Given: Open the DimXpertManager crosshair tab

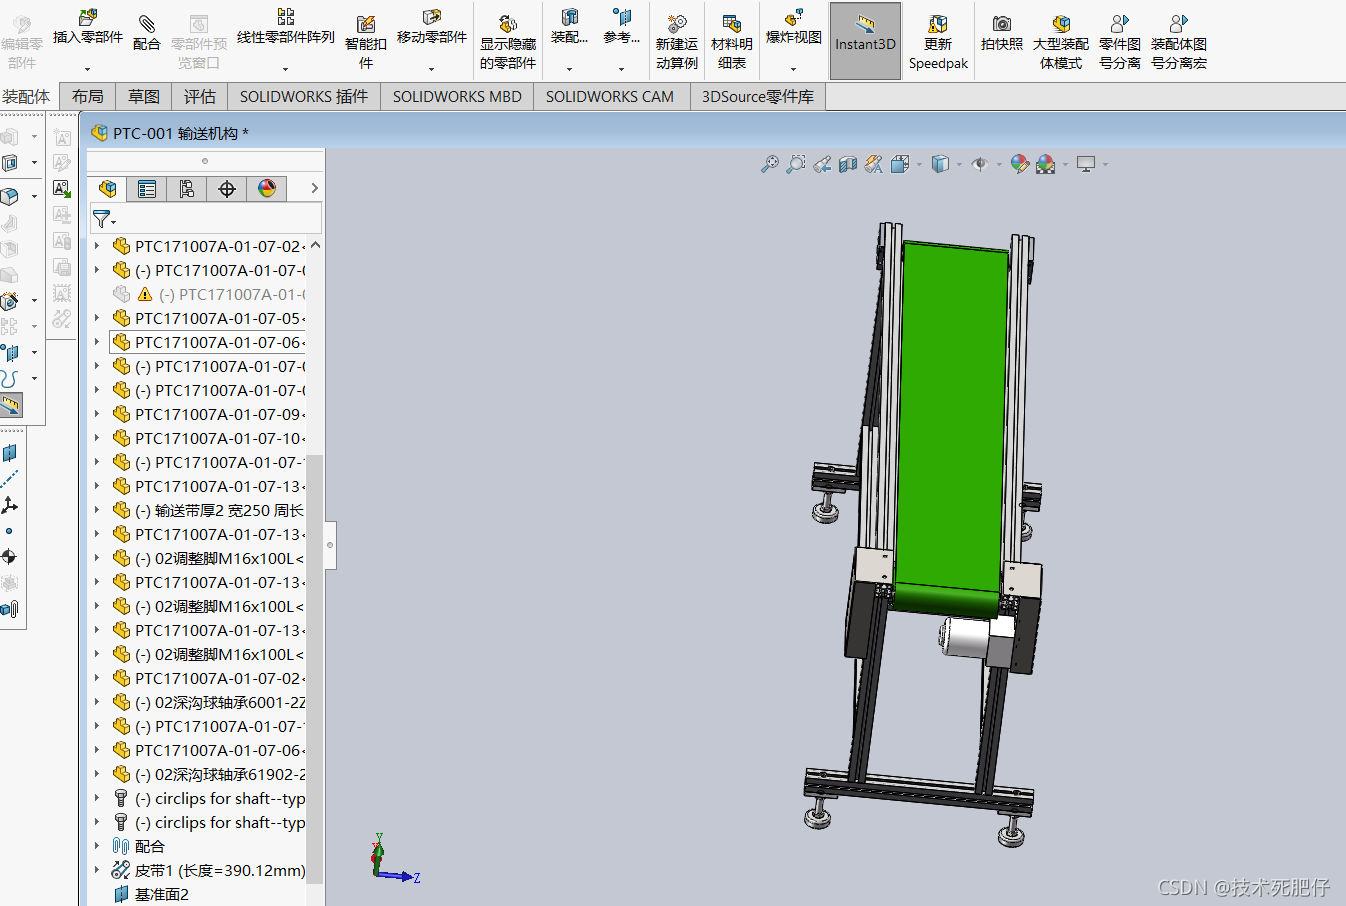Looking at the screenshot, I should [x=227, y=189].
